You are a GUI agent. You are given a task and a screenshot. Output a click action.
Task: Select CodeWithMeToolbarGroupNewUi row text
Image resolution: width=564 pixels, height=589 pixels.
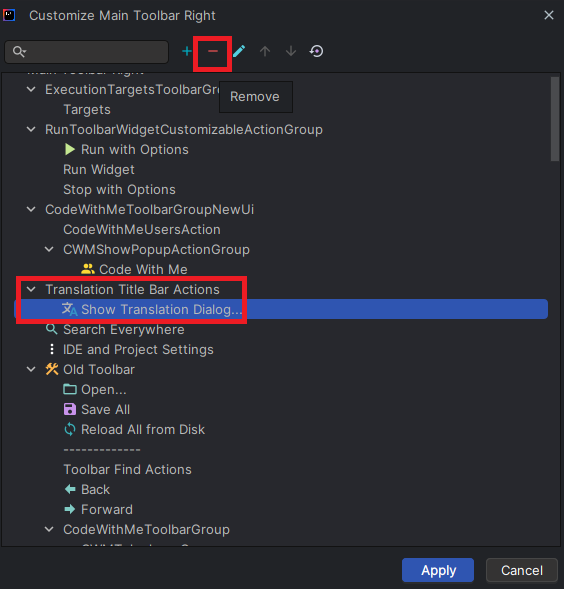tap(150, 209)
